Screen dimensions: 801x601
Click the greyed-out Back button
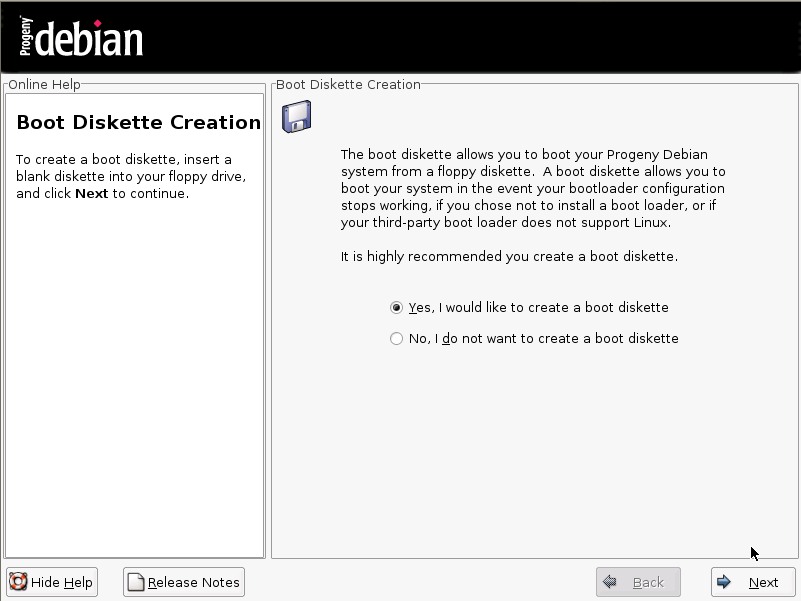coord(638,582)
